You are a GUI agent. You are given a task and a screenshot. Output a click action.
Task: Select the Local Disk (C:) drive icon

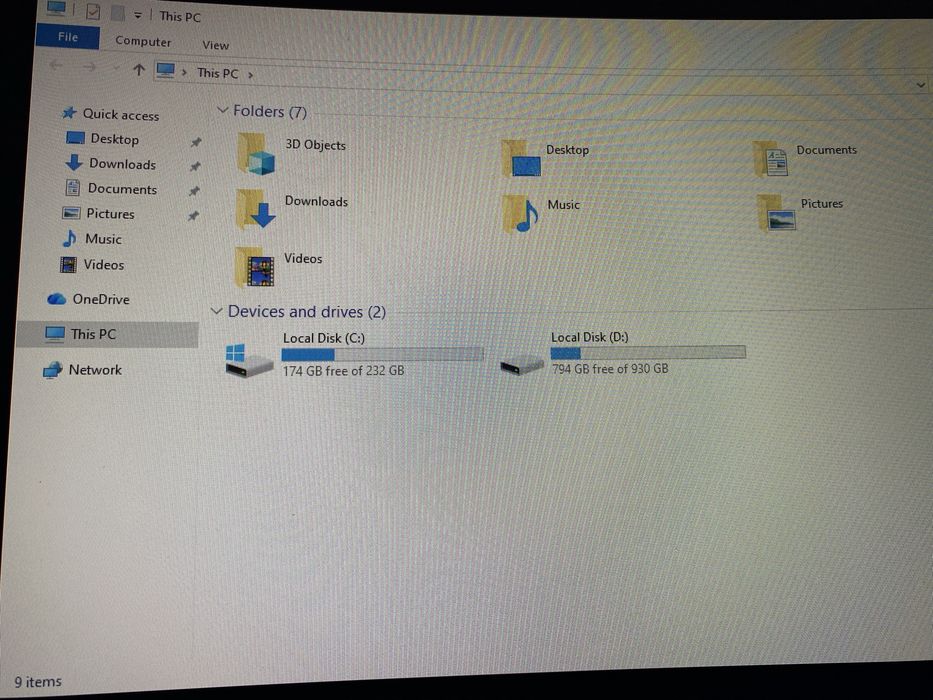point(249,360)
